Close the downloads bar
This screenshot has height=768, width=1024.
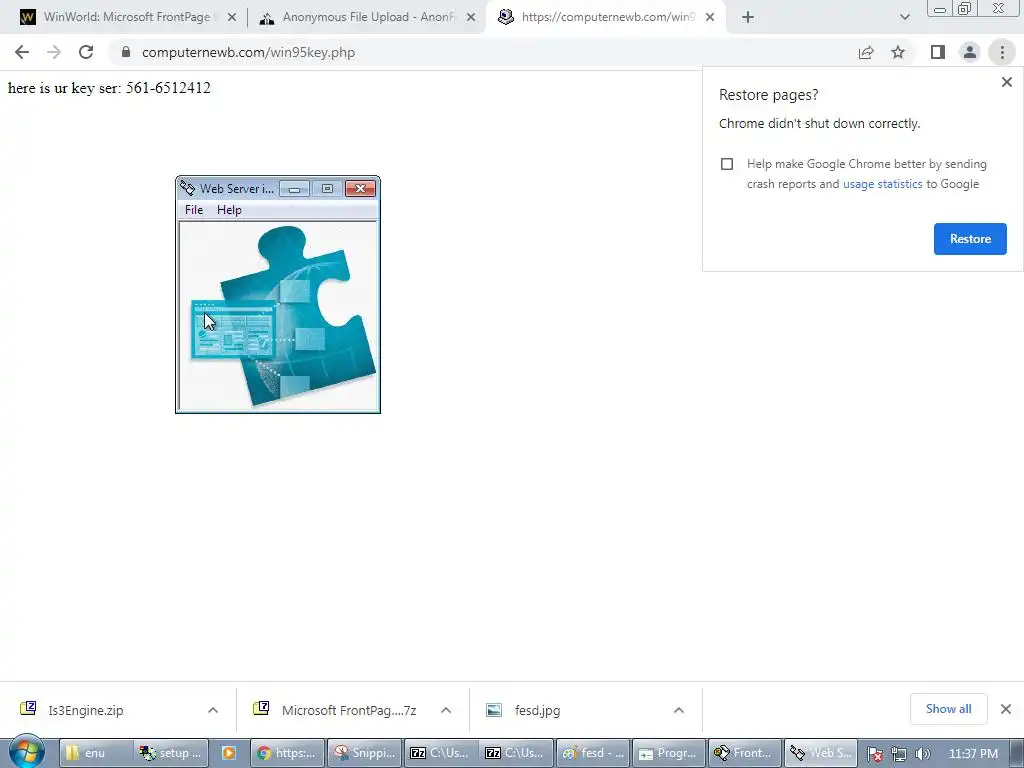coord(1006,709)
